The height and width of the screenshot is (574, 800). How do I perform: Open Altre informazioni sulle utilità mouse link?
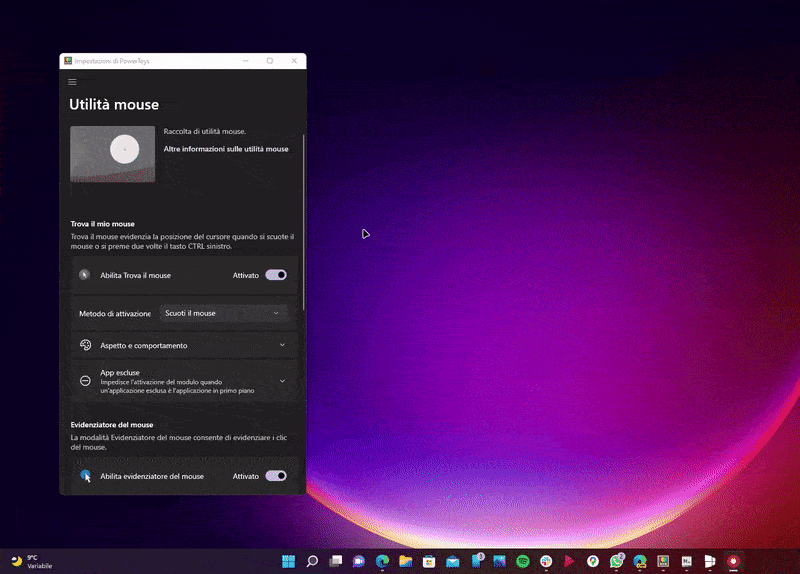click(x=226, y=149)
